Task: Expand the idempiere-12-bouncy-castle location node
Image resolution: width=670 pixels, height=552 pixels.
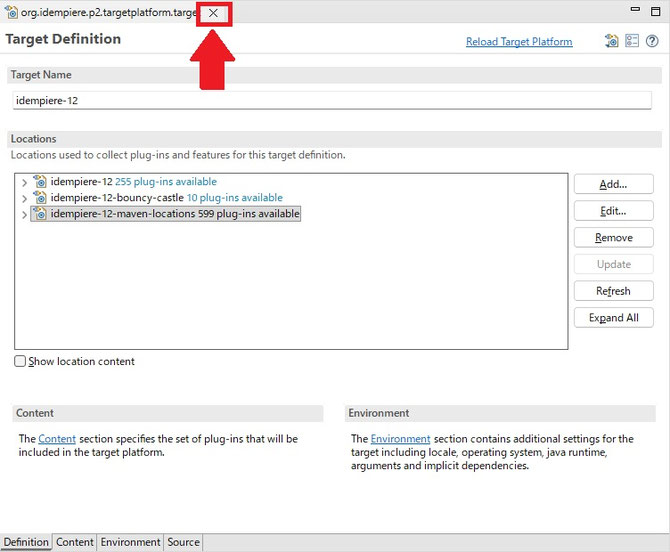Action: coord(24,198)
